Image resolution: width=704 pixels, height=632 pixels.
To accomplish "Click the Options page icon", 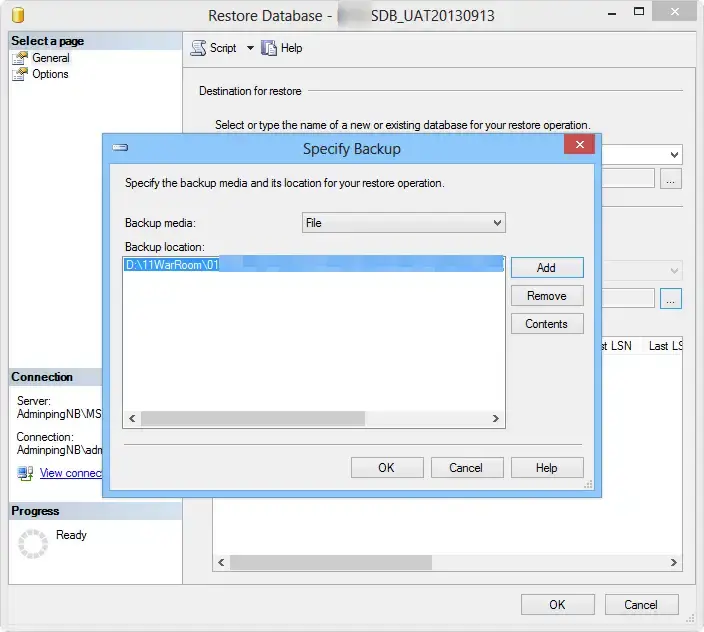I will pos(20,74).
